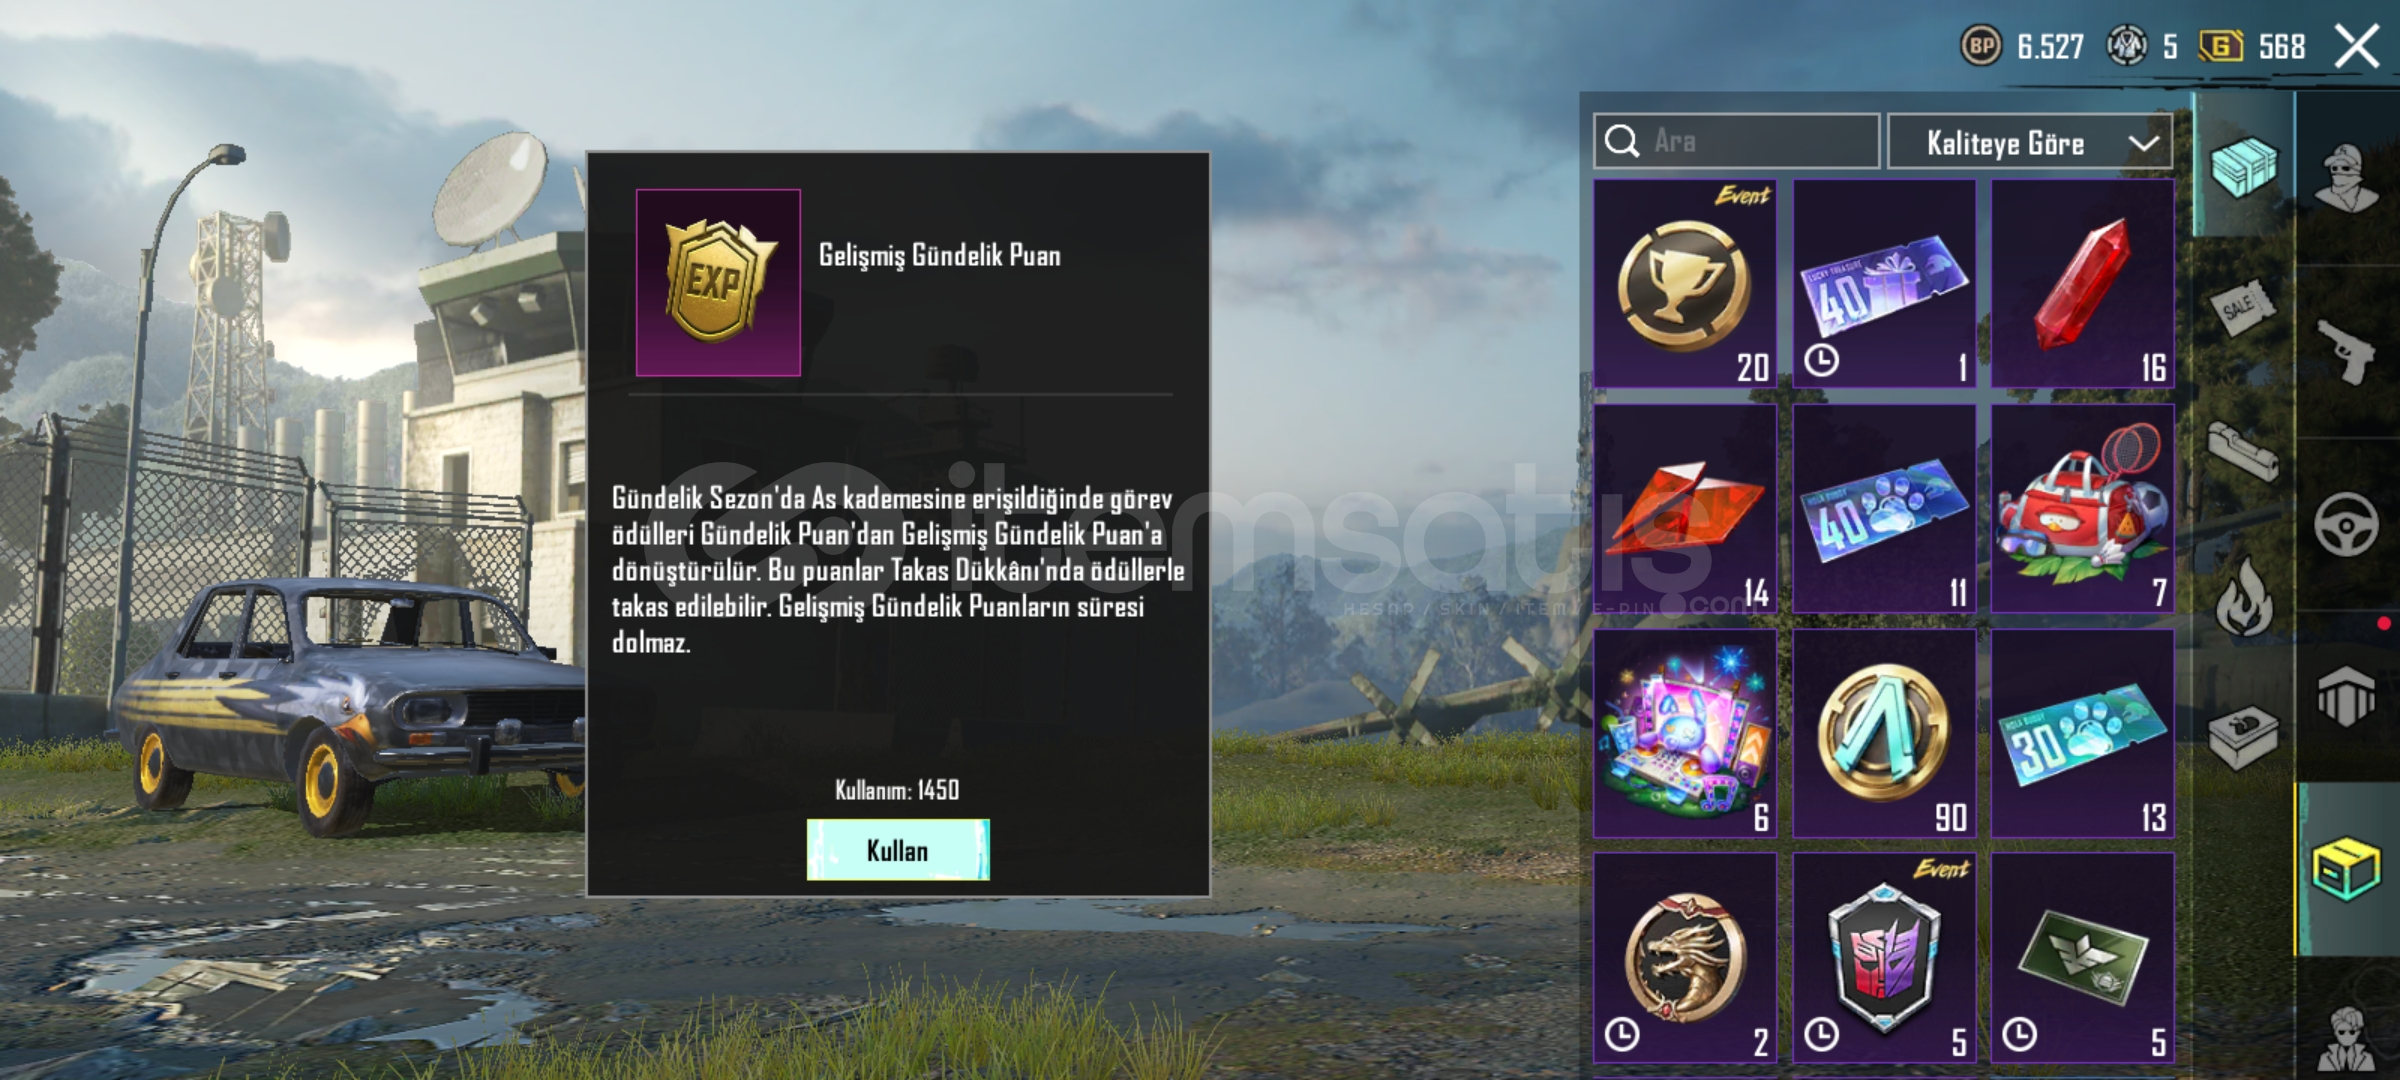Select the colorful music stage item
Image resolution: width=2400 pixels, height=1080 pixels.
[1685, 733]
